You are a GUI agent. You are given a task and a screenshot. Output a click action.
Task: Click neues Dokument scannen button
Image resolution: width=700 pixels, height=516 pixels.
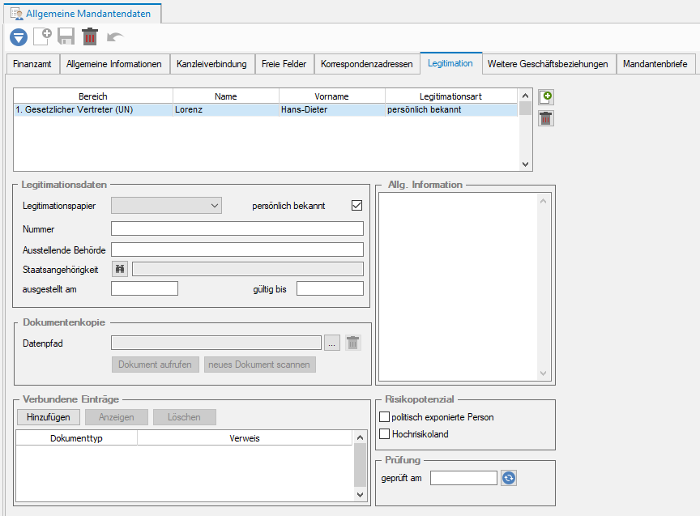click(x=259, y=364)
